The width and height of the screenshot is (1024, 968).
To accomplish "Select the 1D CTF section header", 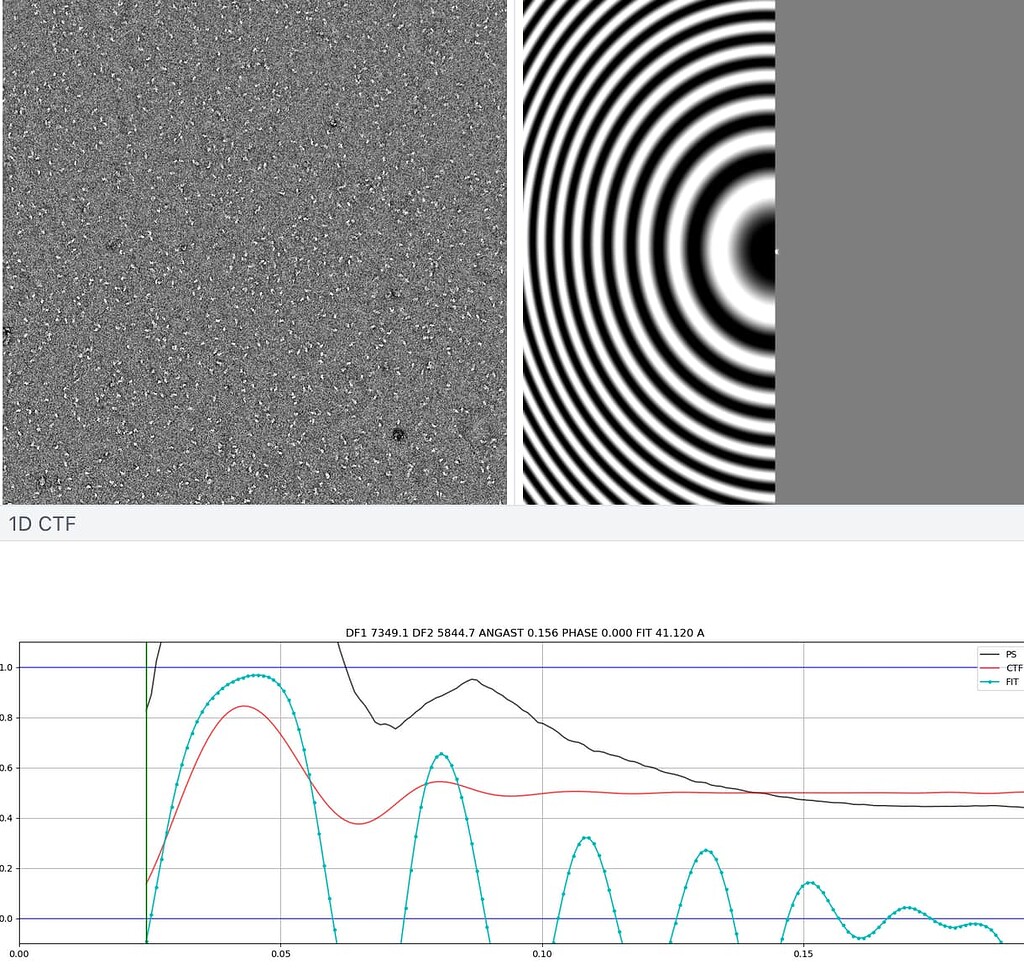I will (x=42, y=524).
